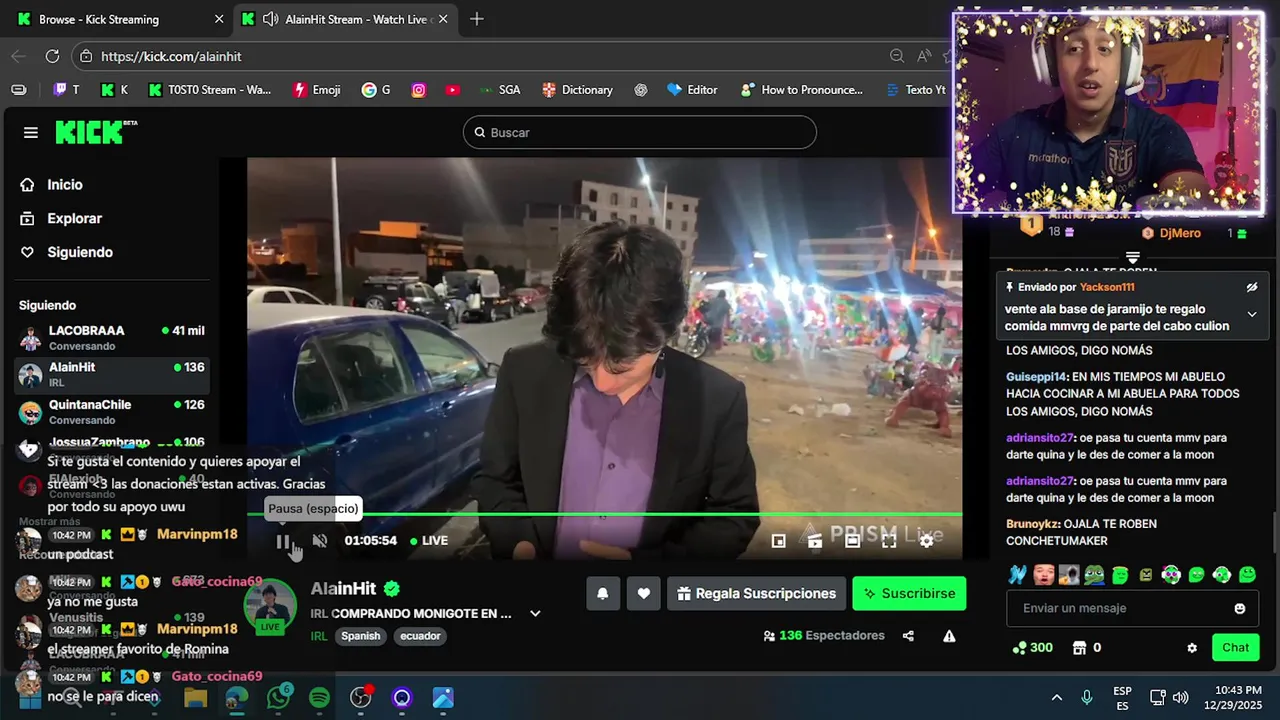Screen dimensions: 1280x720
Task: Click the address bar URL
Action: (x=171, y=56)
